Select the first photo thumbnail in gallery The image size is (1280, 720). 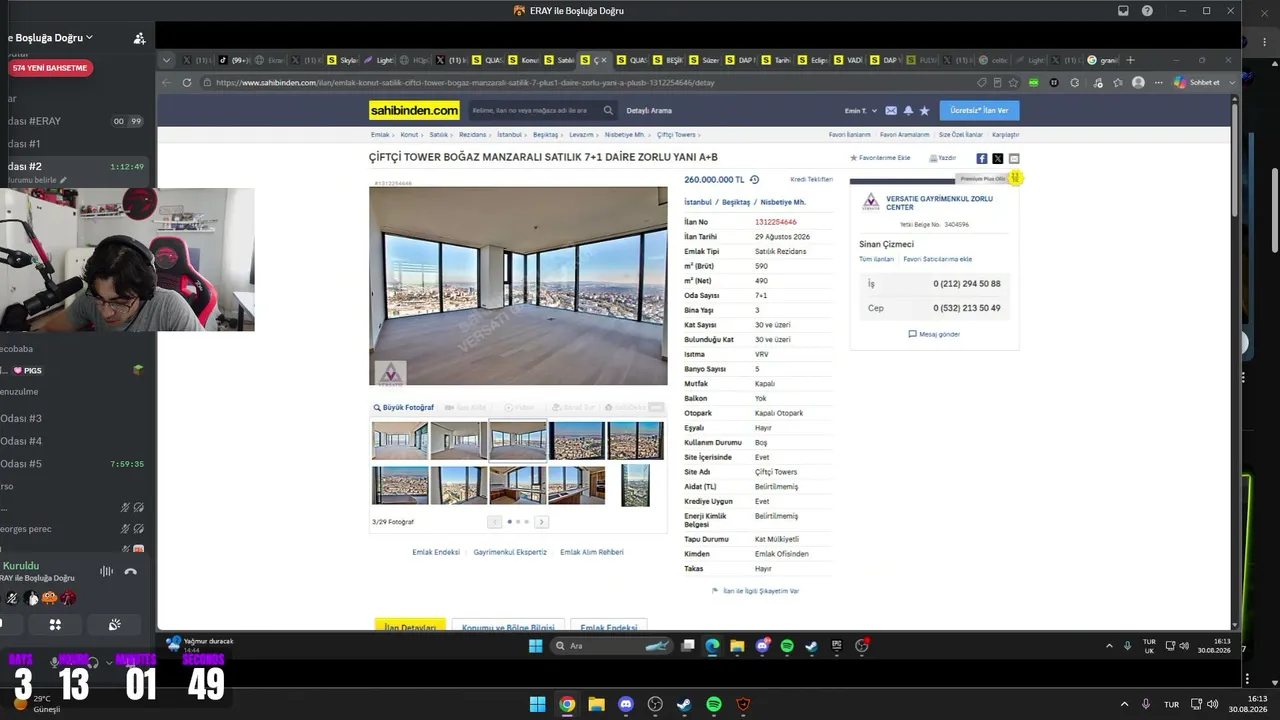(400, 441)
